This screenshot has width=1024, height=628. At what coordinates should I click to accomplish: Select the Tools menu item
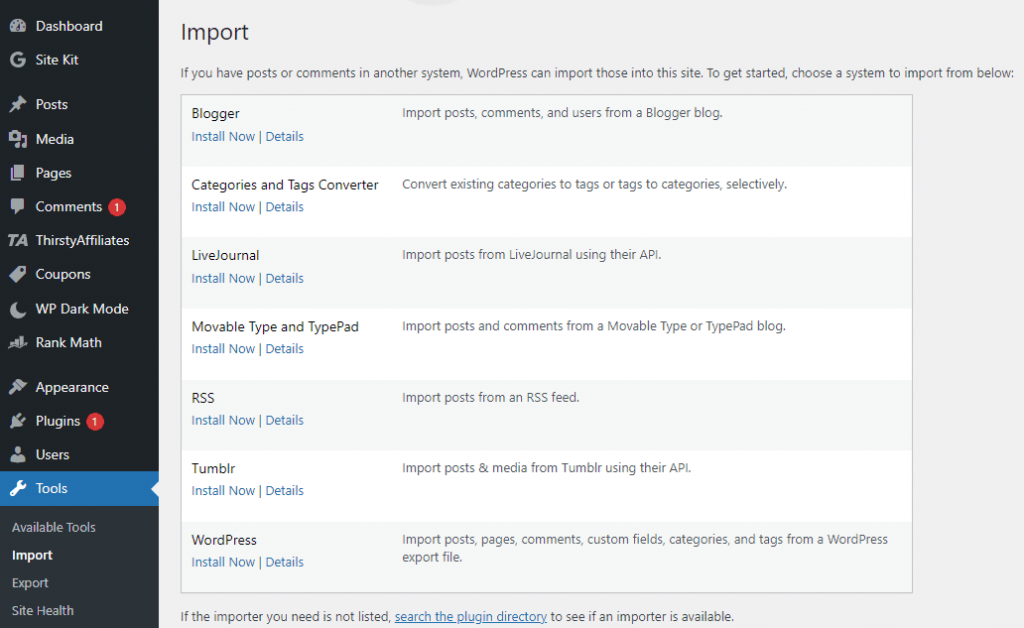(x=79, y=488)
